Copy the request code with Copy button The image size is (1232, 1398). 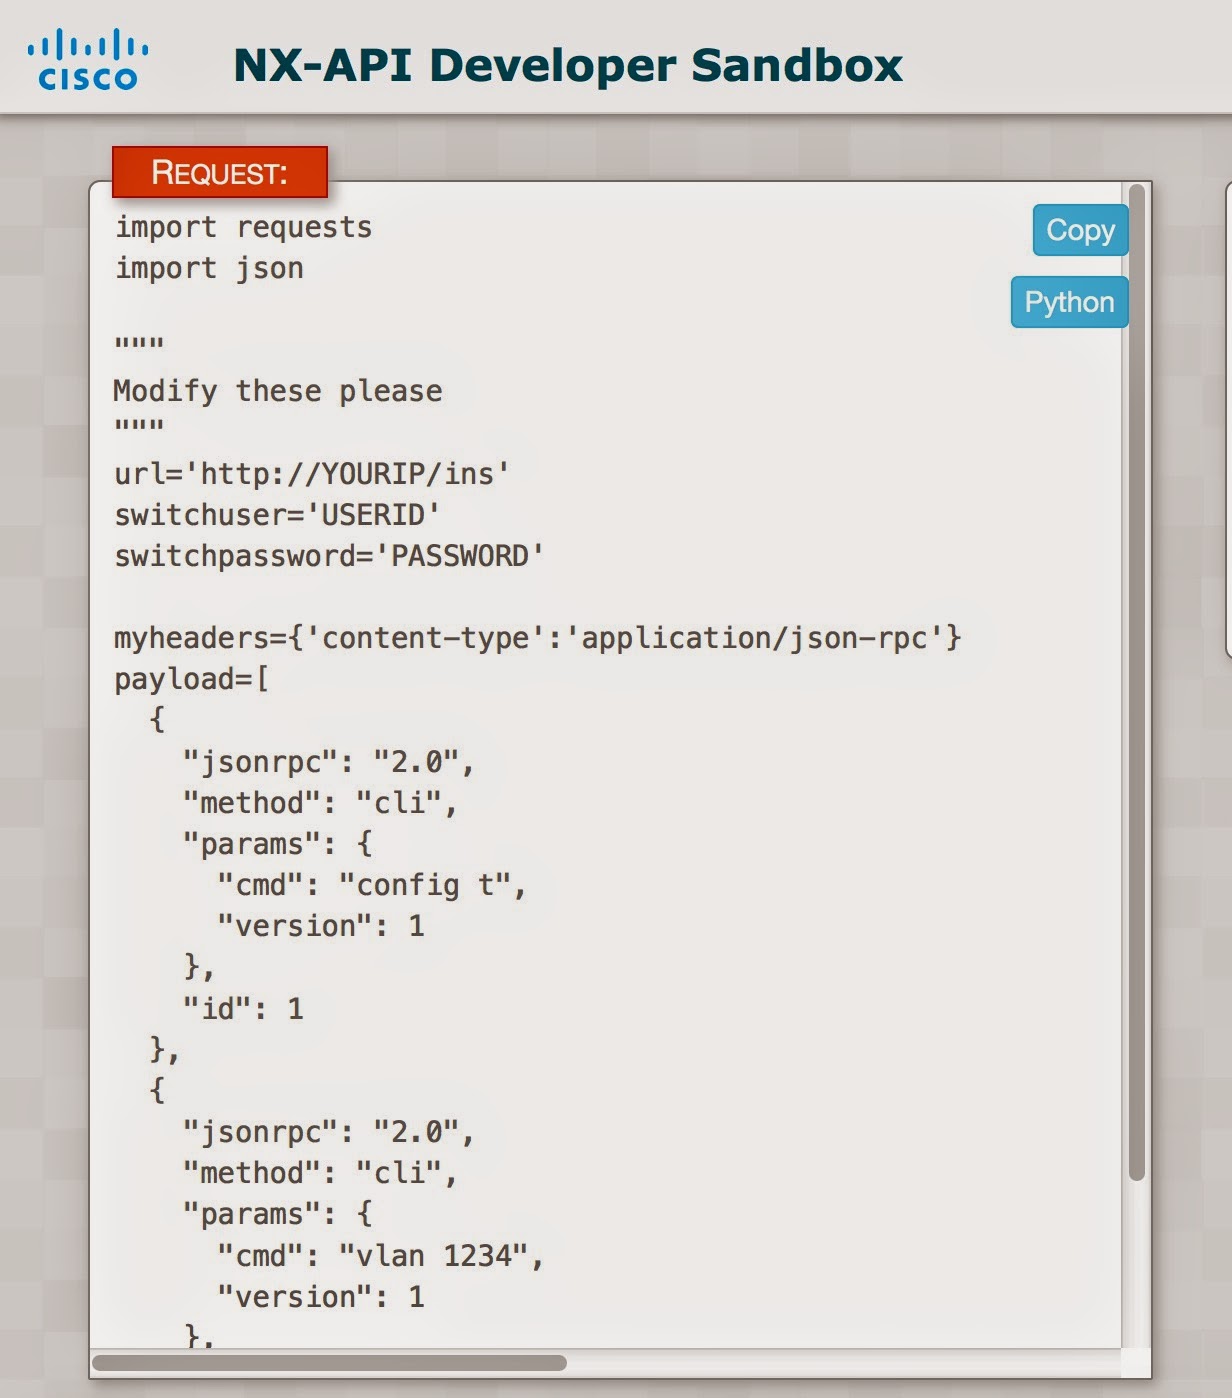(1080, 230)
